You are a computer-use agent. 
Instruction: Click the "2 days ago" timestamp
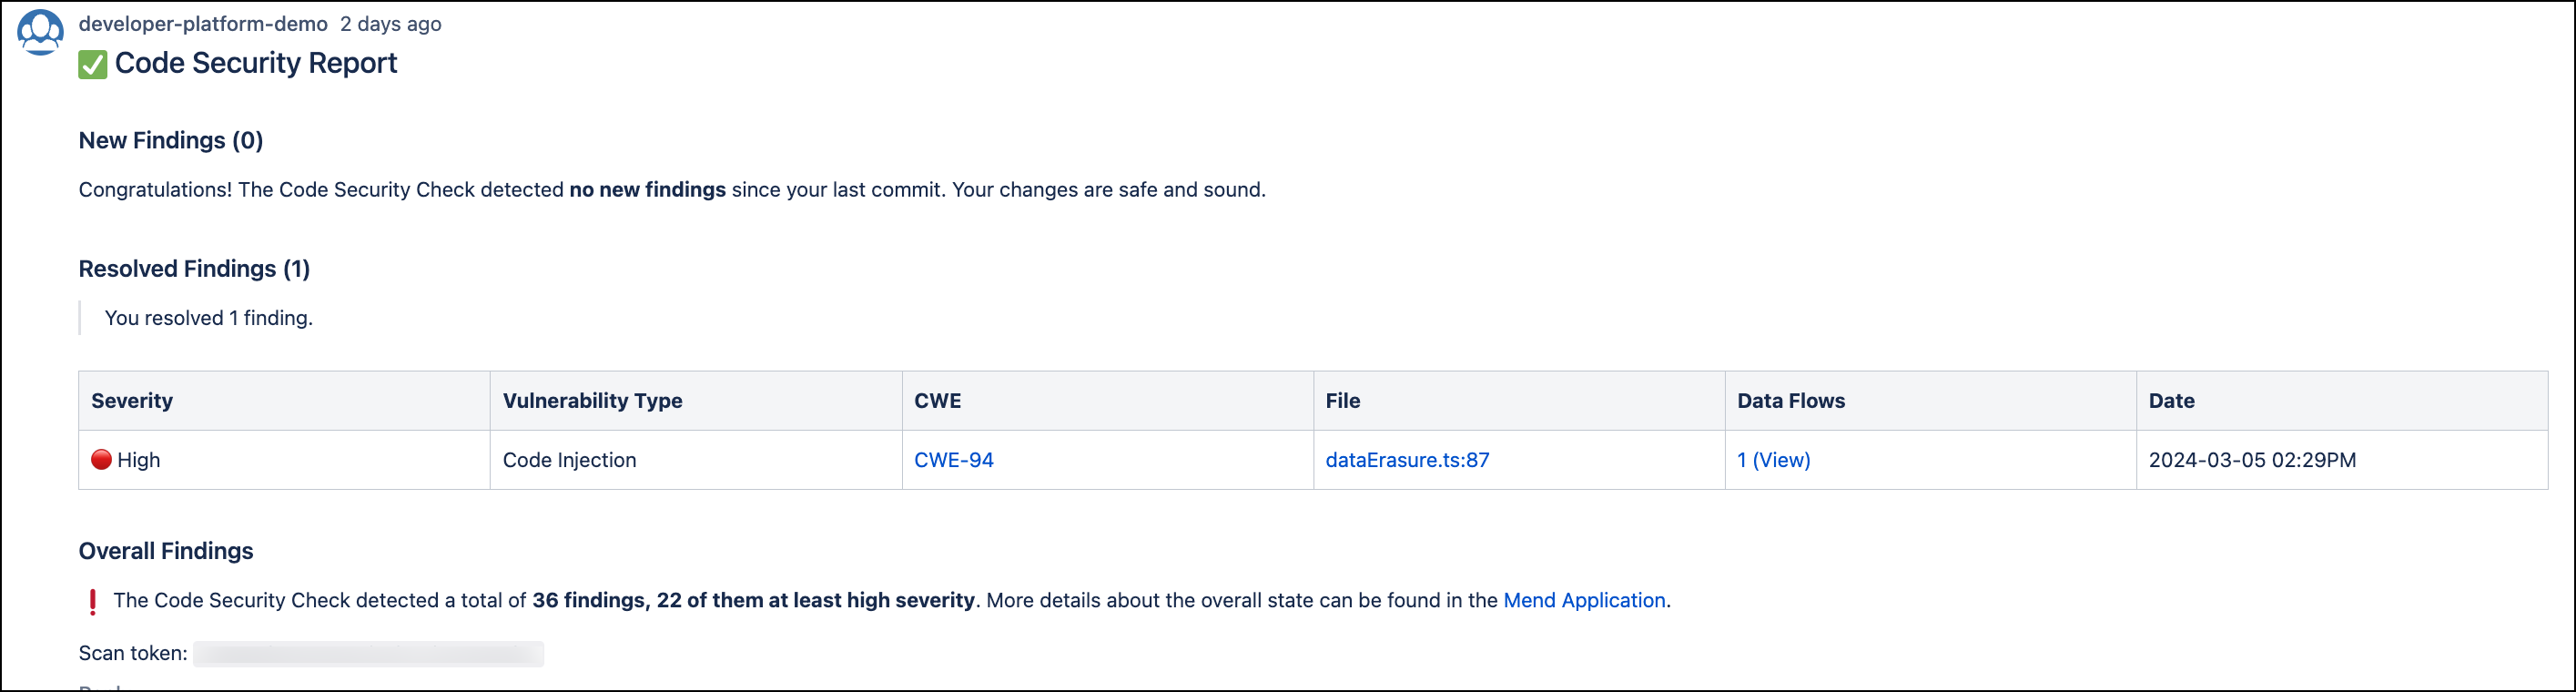tap(390, 24)
